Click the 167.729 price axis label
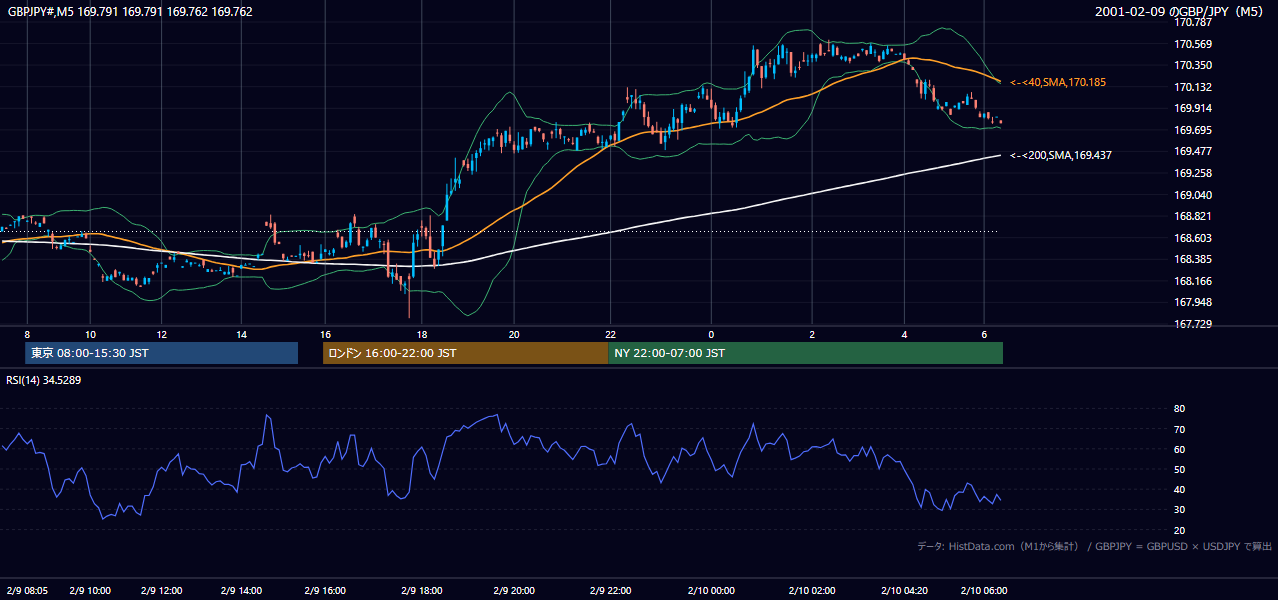 click(1194, 324)
